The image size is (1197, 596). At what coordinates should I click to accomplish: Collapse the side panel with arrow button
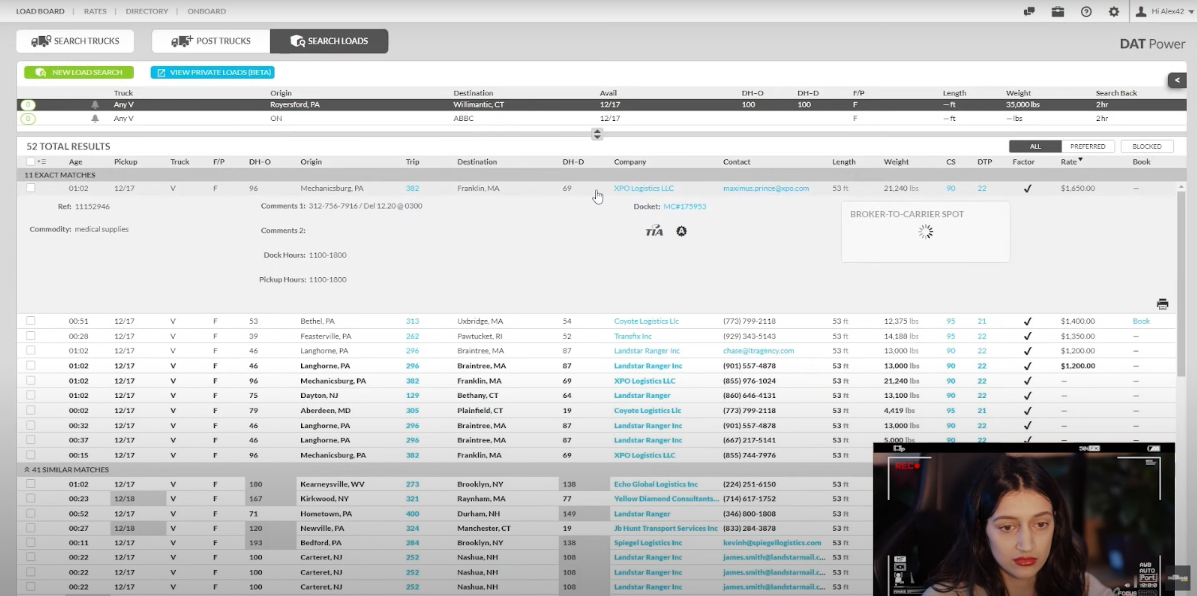pyautogui.click(x=1176, y=80)
